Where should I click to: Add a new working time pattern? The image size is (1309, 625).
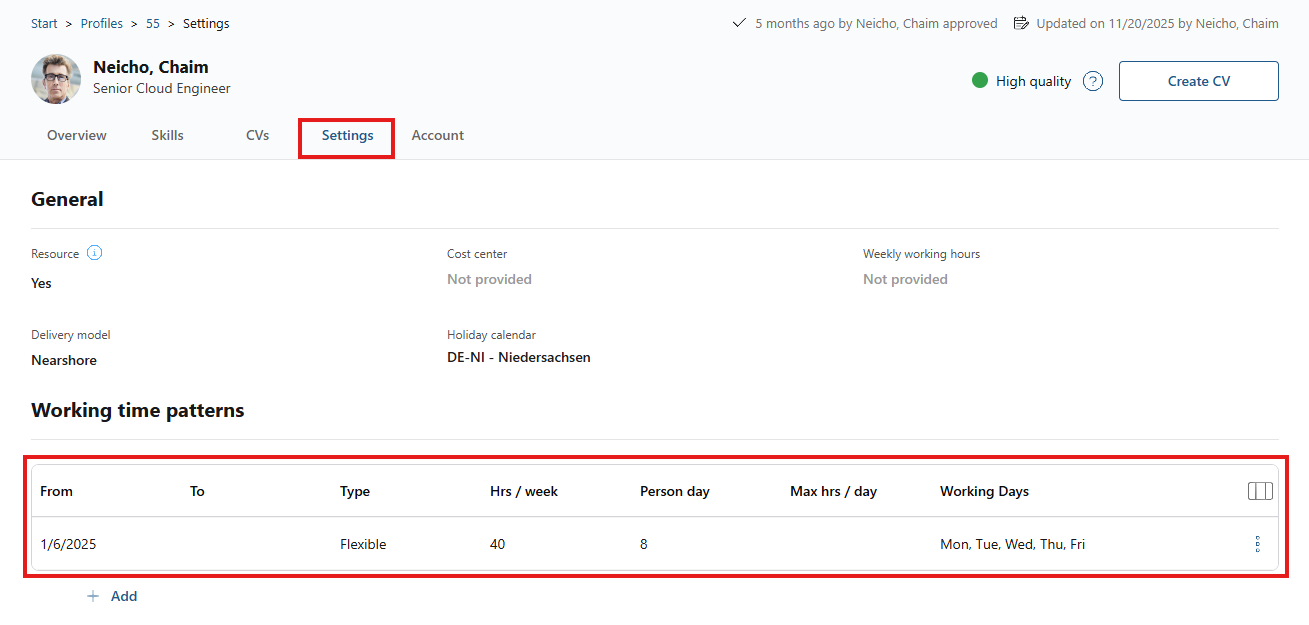coord(111,596)
